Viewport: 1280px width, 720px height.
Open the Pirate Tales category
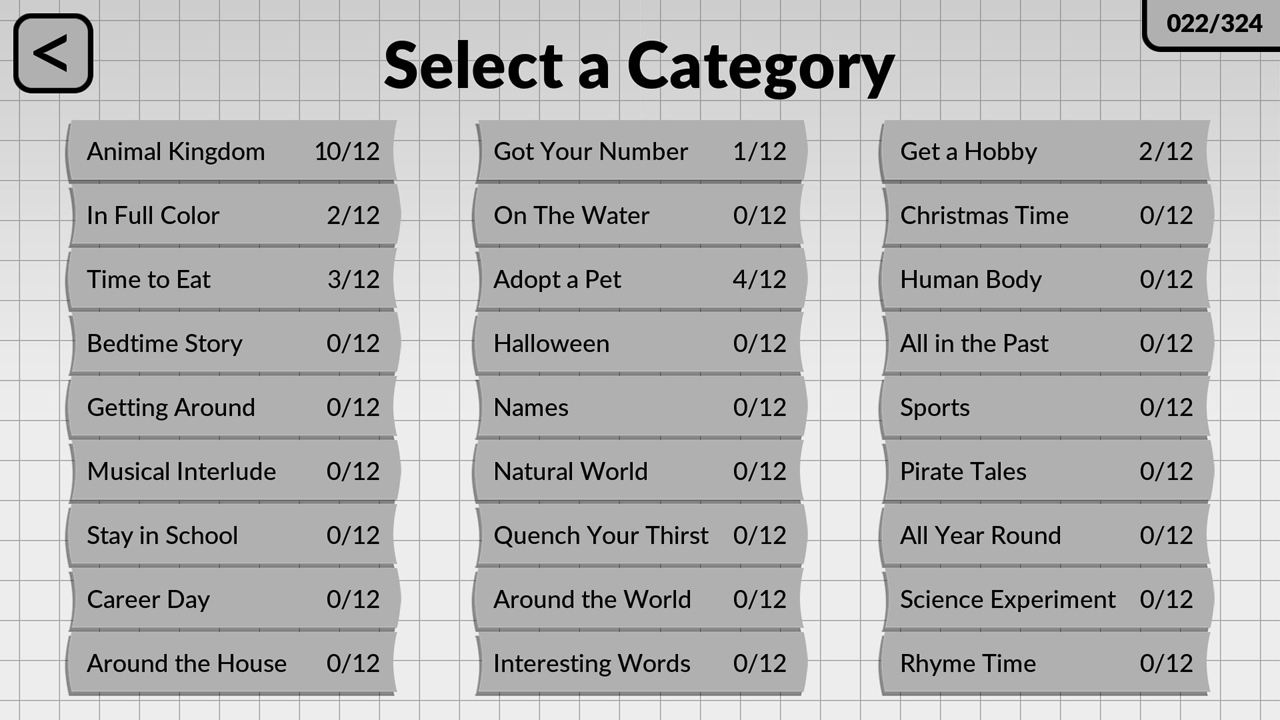tap(1046, 472)
